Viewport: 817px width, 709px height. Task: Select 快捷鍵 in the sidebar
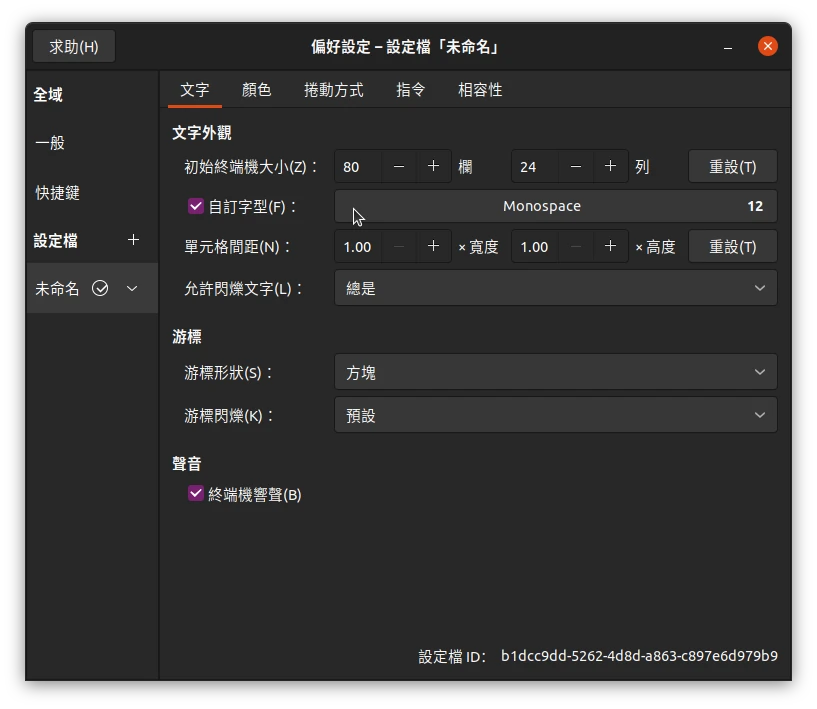click(x=58, y=193)
